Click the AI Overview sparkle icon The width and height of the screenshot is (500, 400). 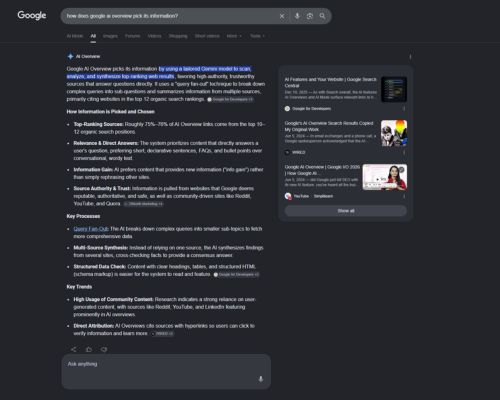[70, 56]
